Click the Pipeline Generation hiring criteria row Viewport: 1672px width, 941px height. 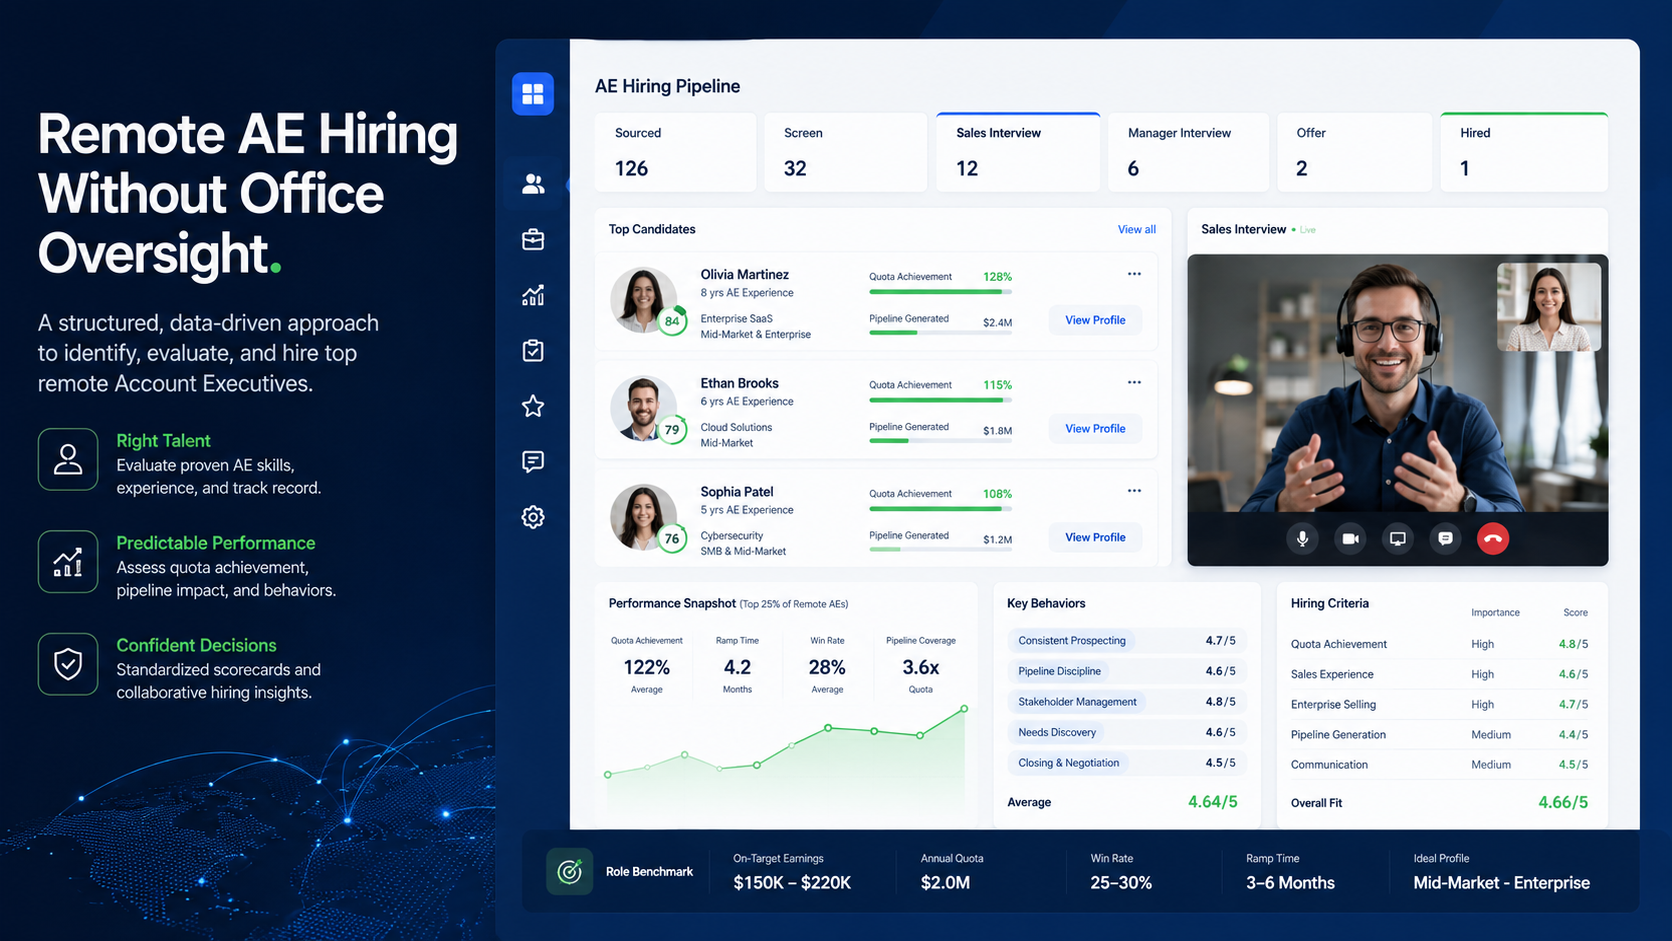1439,734
